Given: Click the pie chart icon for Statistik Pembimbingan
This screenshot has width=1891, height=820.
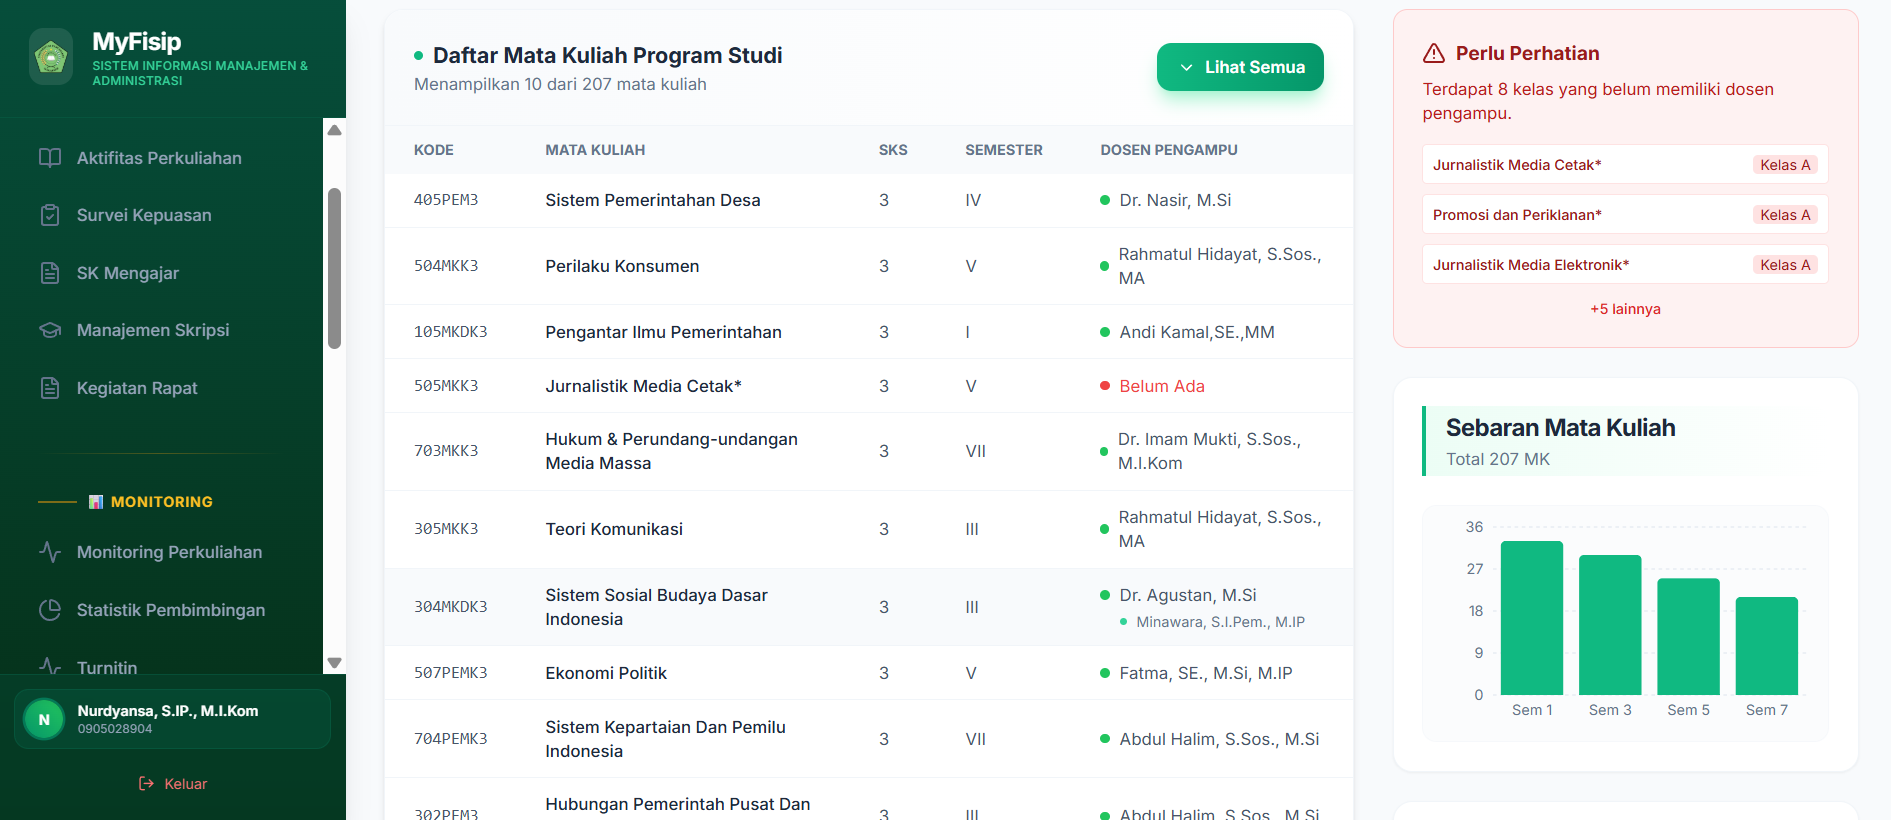Looking at the screenshot, I should (50, 610).
